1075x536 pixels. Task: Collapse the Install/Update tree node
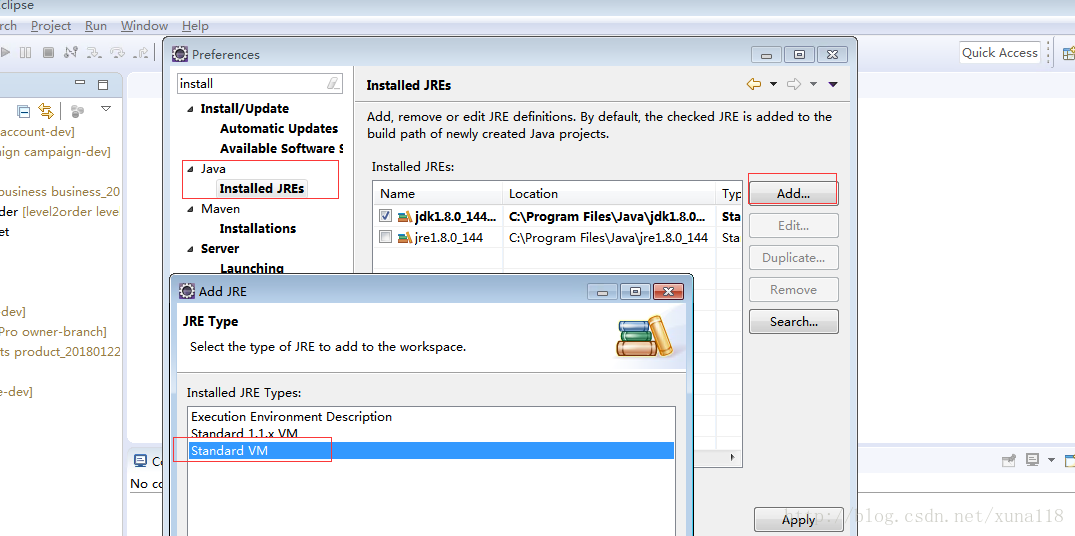[190, 110]
